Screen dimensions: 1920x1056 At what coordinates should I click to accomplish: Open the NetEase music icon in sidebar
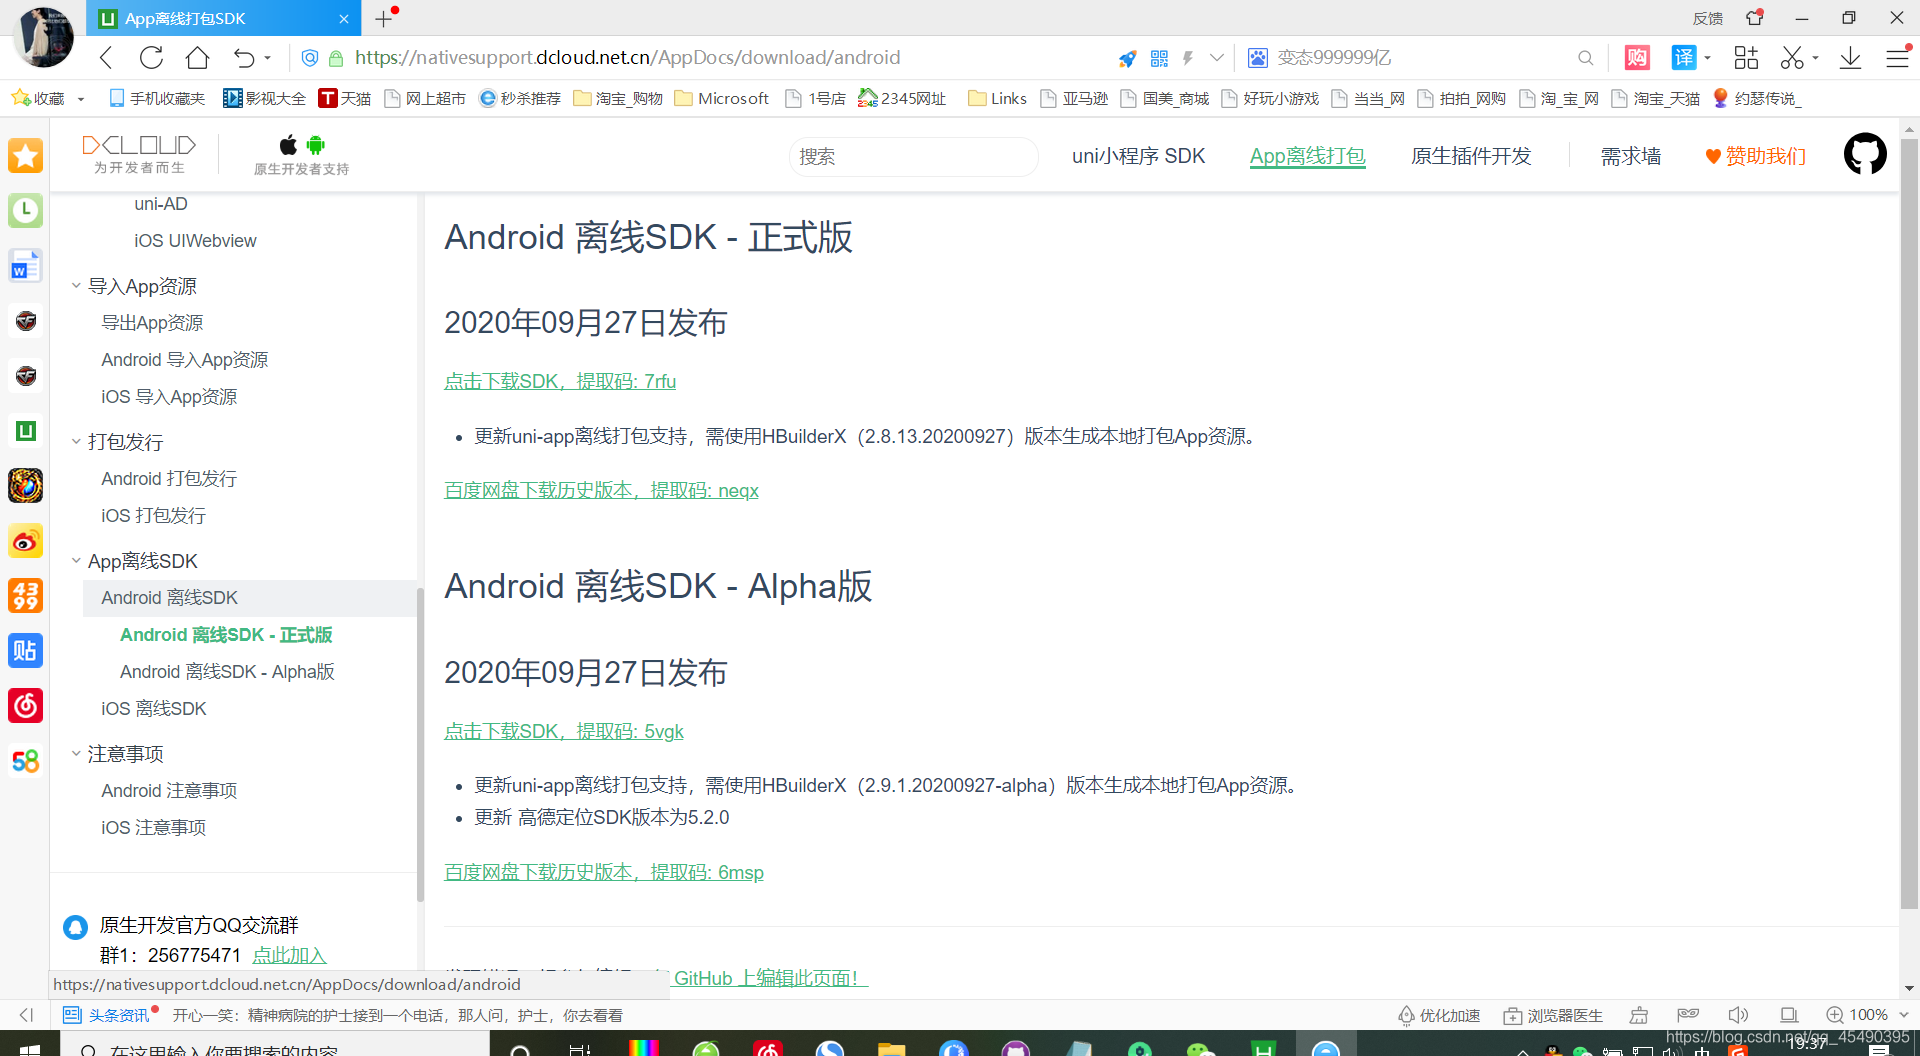[x=26, y=706]
